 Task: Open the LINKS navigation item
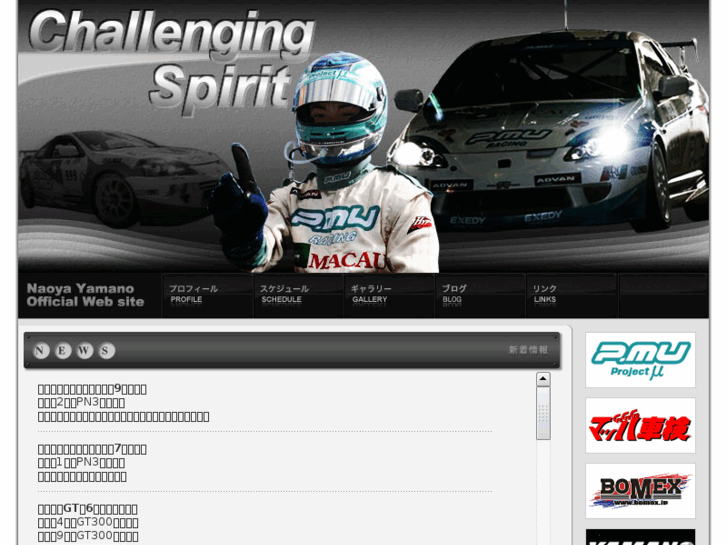click(x=571, y=295)
